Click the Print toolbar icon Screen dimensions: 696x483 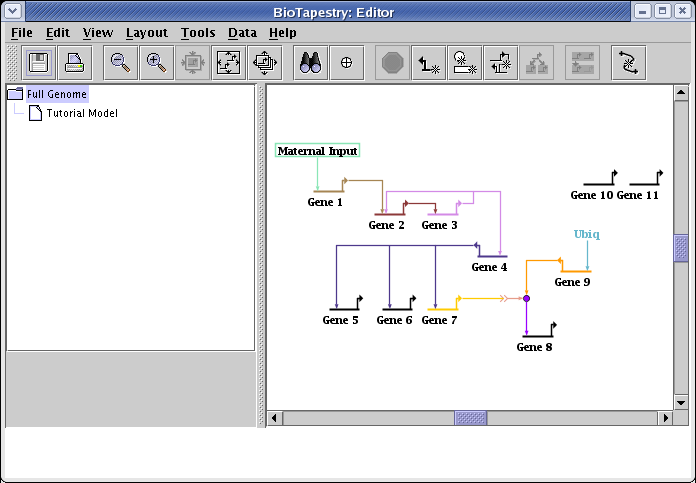75,62
